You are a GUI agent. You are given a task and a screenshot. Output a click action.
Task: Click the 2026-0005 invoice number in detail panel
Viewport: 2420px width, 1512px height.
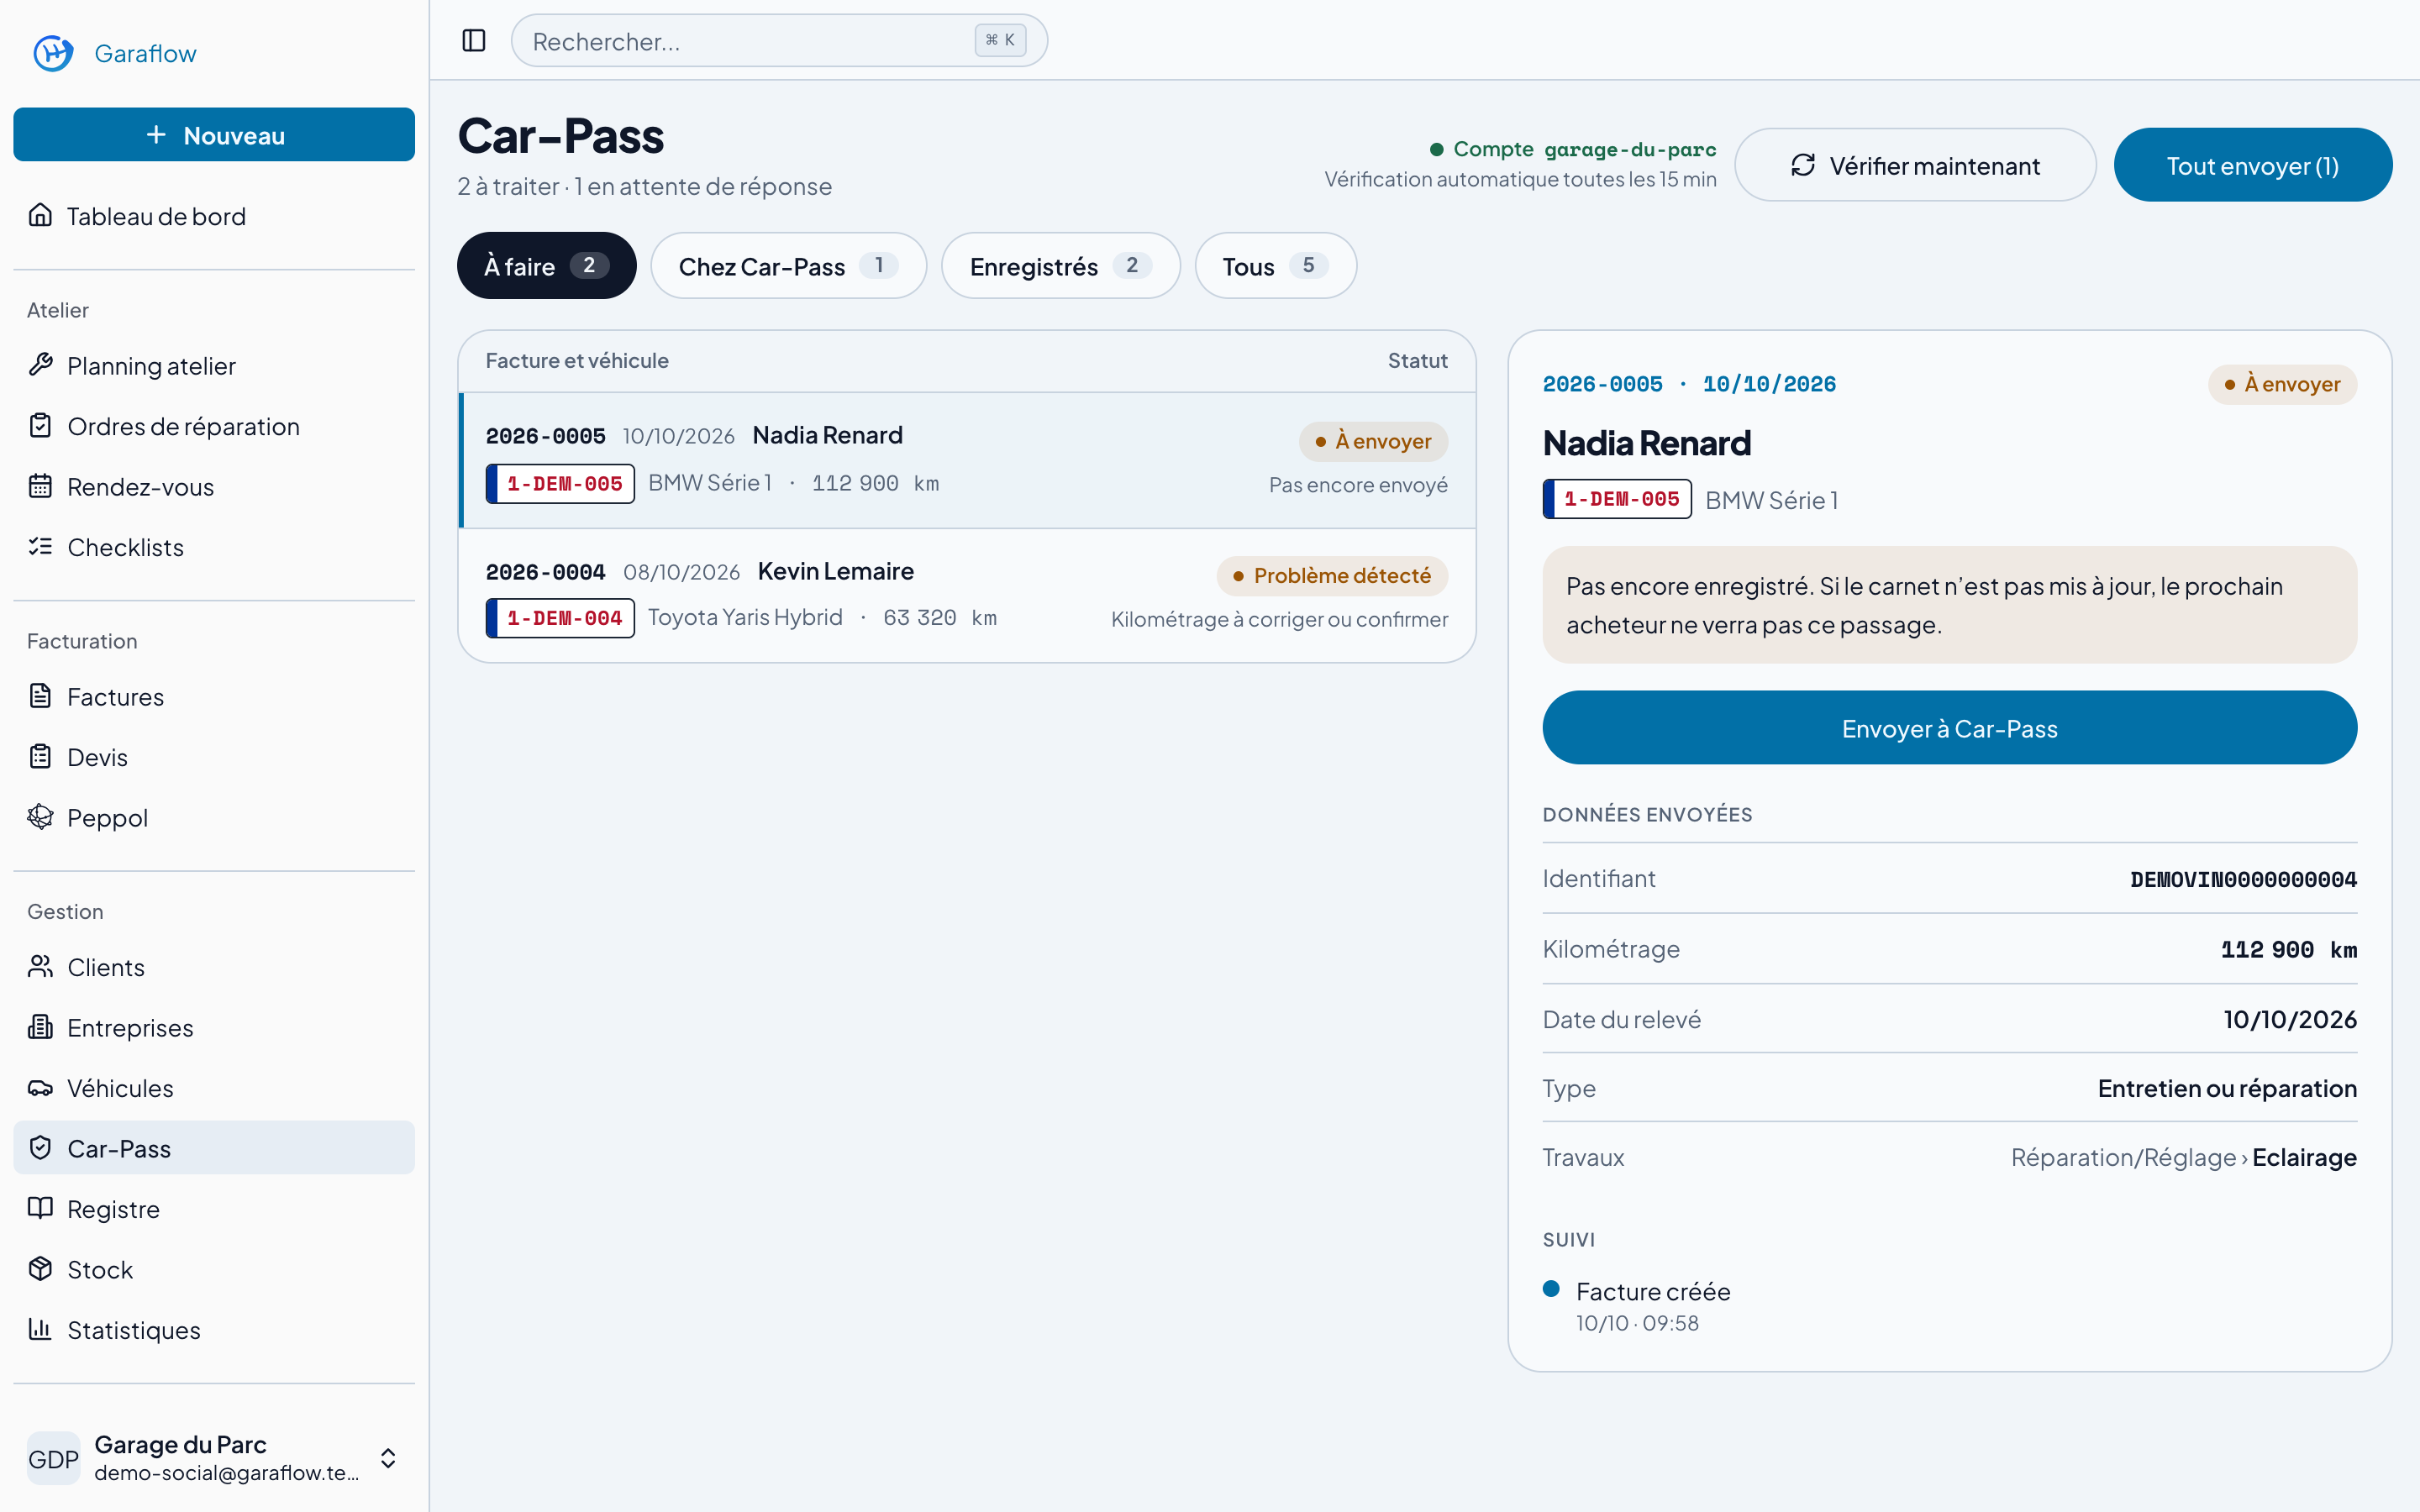(1602, 384)
